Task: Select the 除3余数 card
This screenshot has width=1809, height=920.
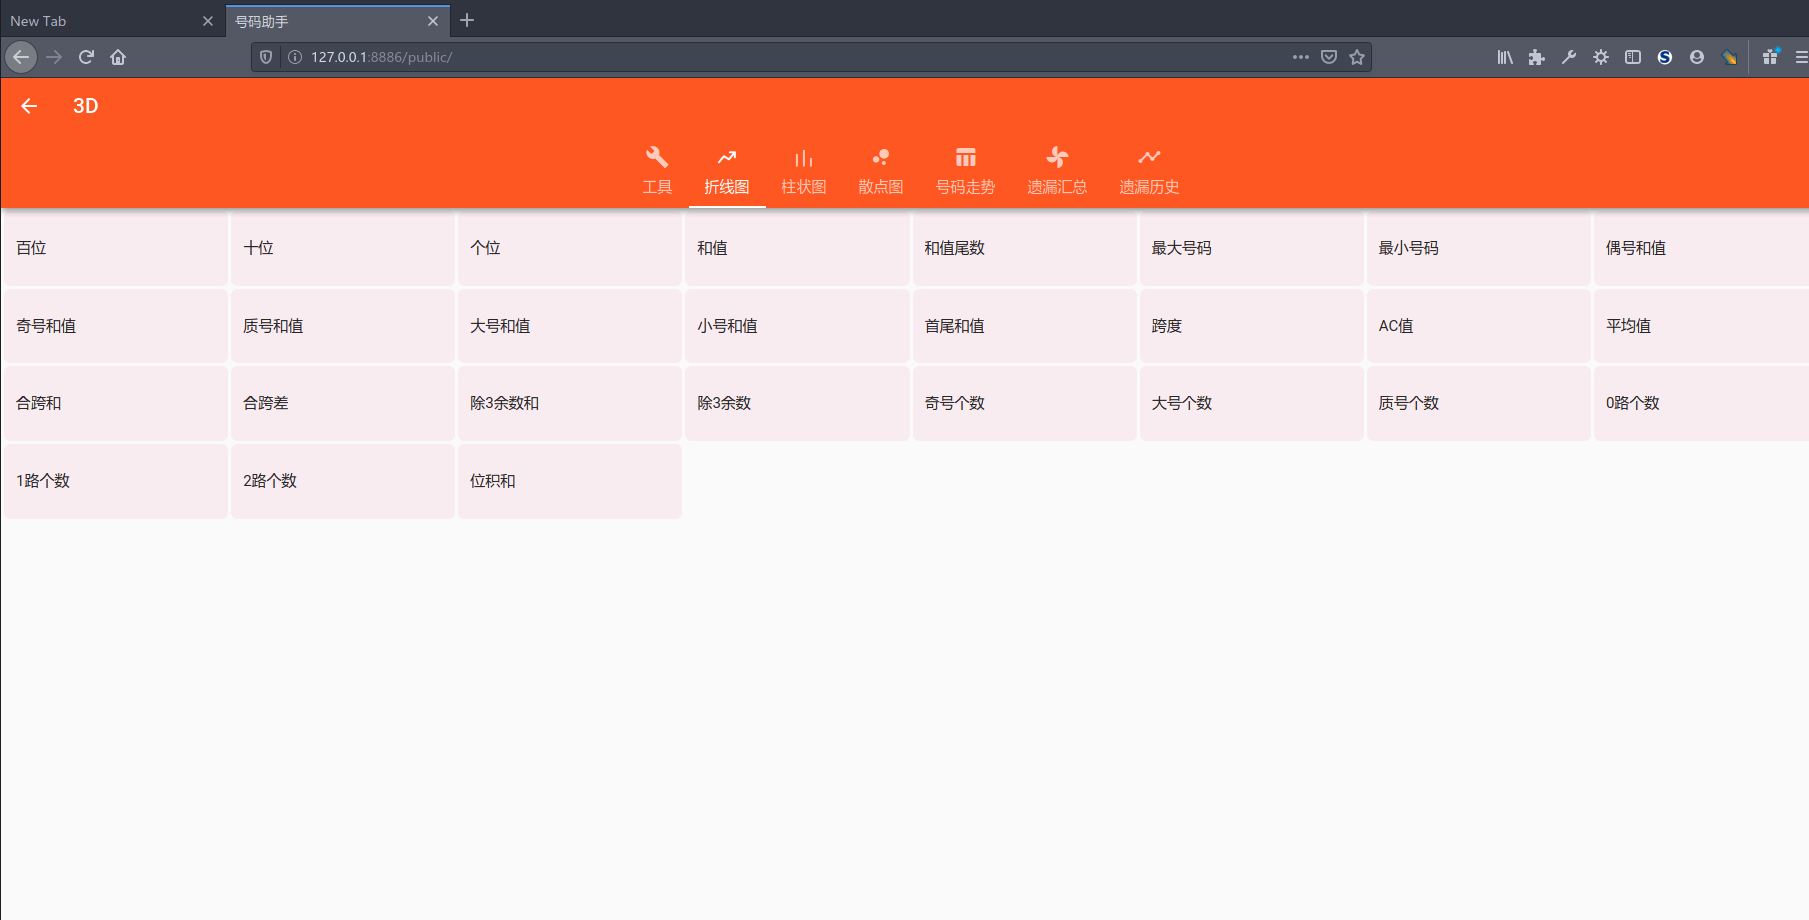Action: tap(797, 403)
